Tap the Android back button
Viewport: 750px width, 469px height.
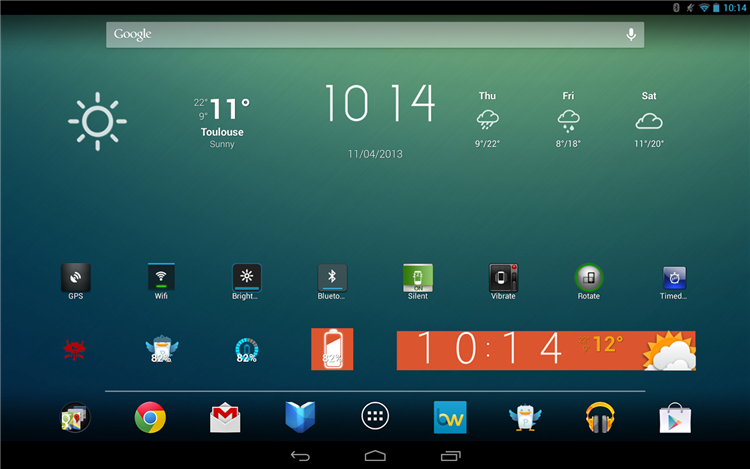(x=300, y=456)
